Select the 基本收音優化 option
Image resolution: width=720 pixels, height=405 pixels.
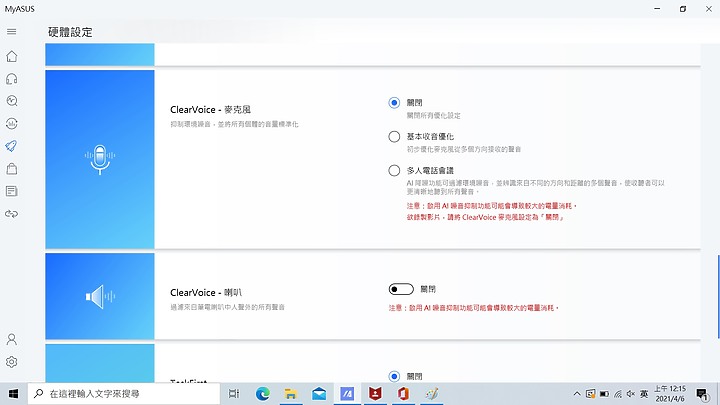pyautogui.click(x=394, y=136)
